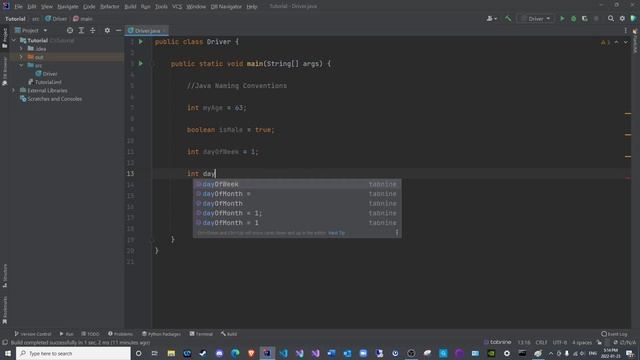Hide the Project tool window with minus icon
Screen dimensions: 640x360
pos(118,31)
